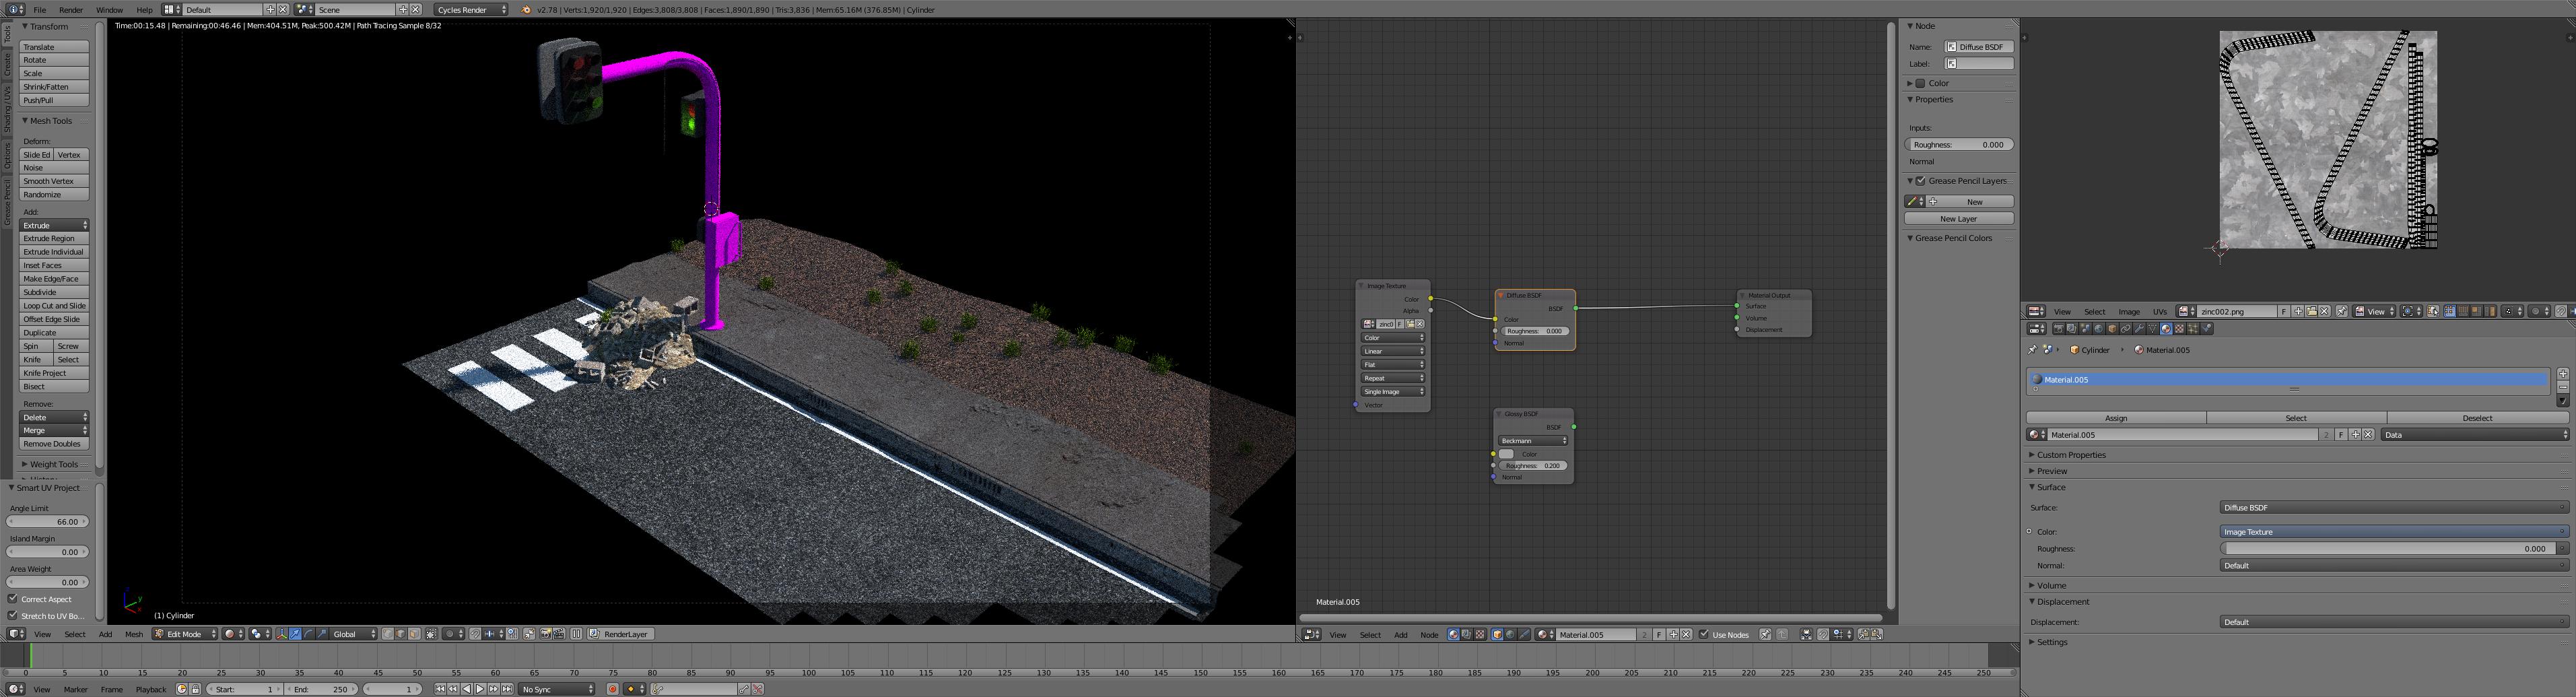Open the File menu

point(40,9)
